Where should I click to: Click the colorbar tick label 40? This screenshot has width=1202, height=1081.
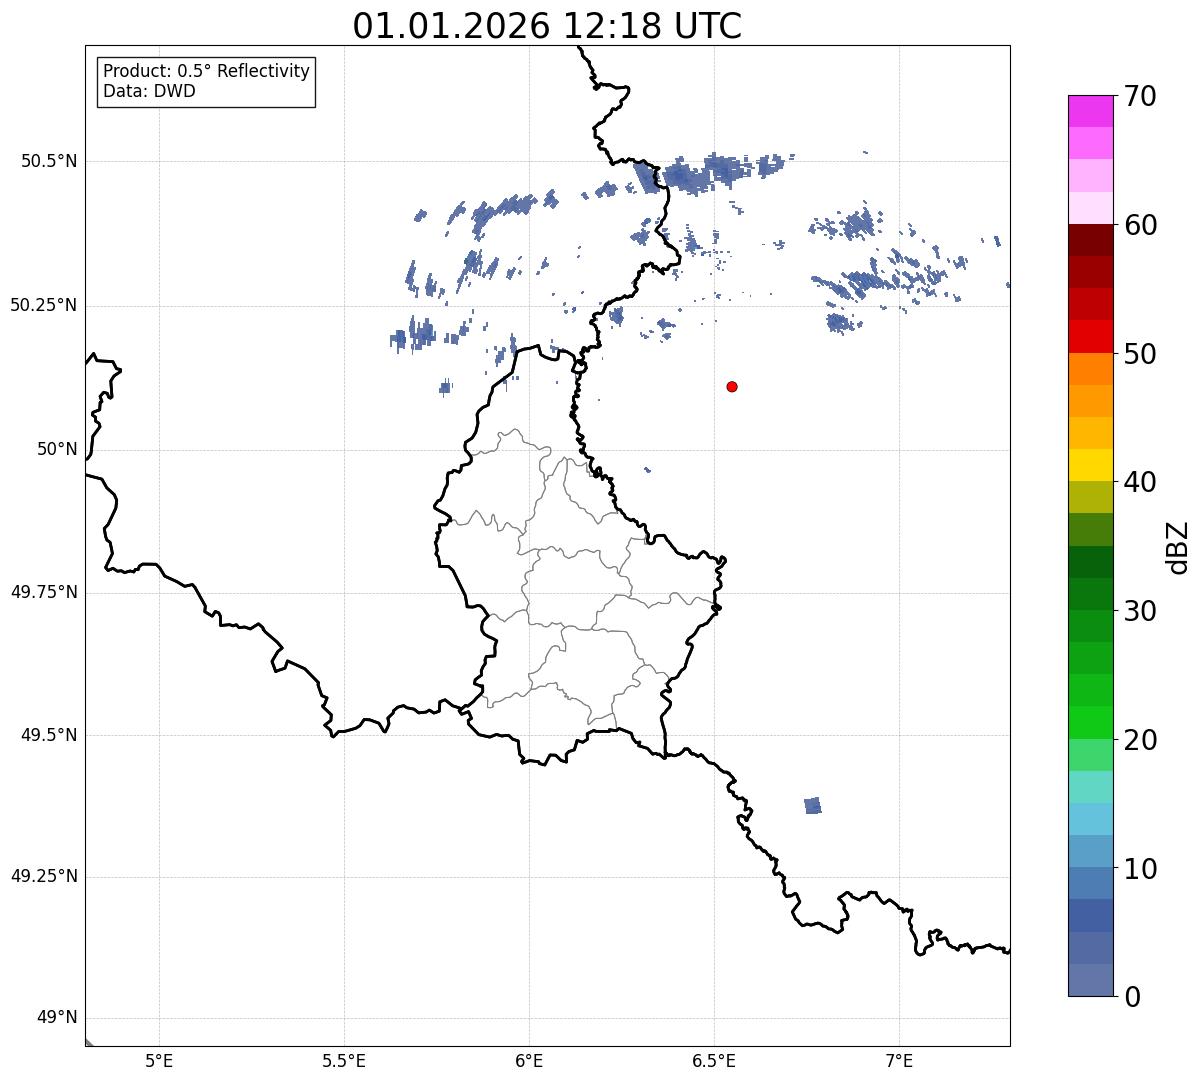coord(1140,482)
